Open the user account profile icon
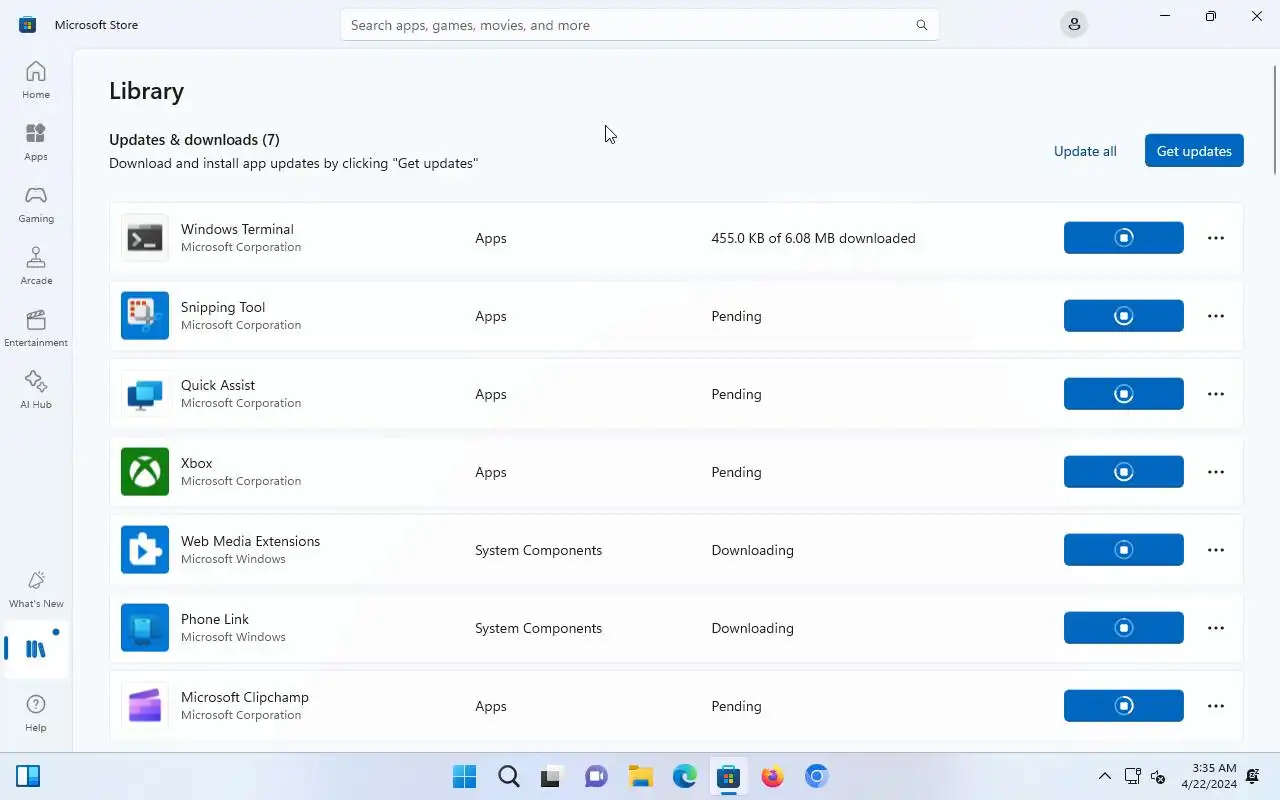Screen dimensions: 1280x800 tap(1074, 24)
